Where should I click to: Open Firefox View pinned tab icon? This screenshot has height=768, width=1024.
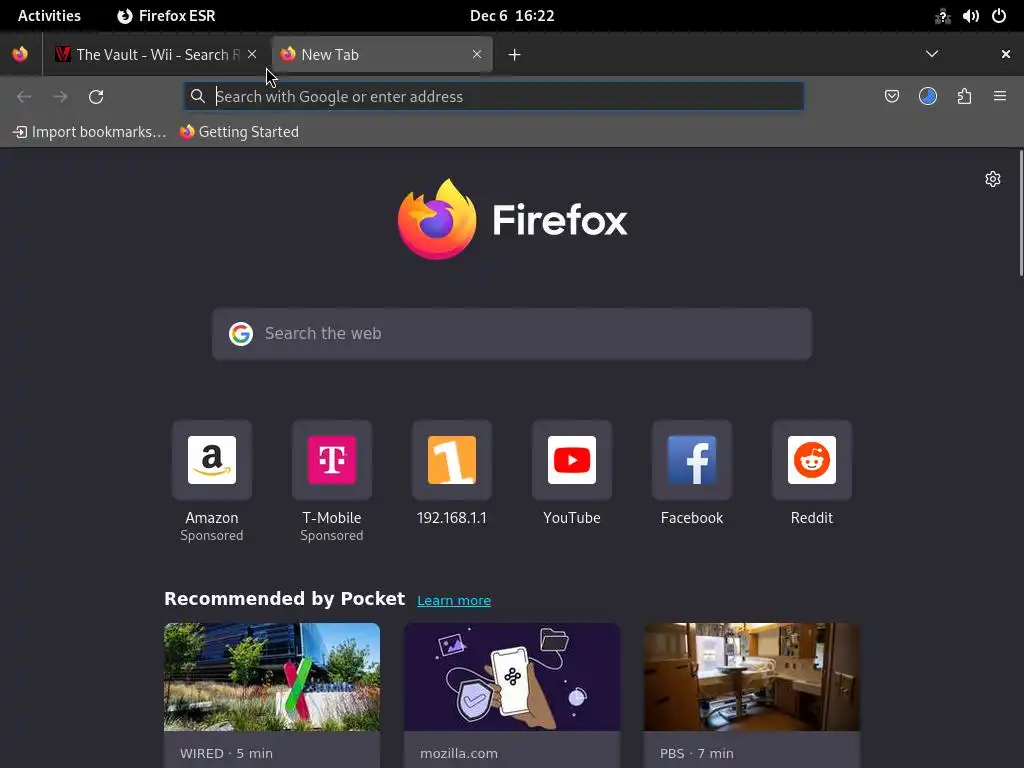(x=20, y=54)
